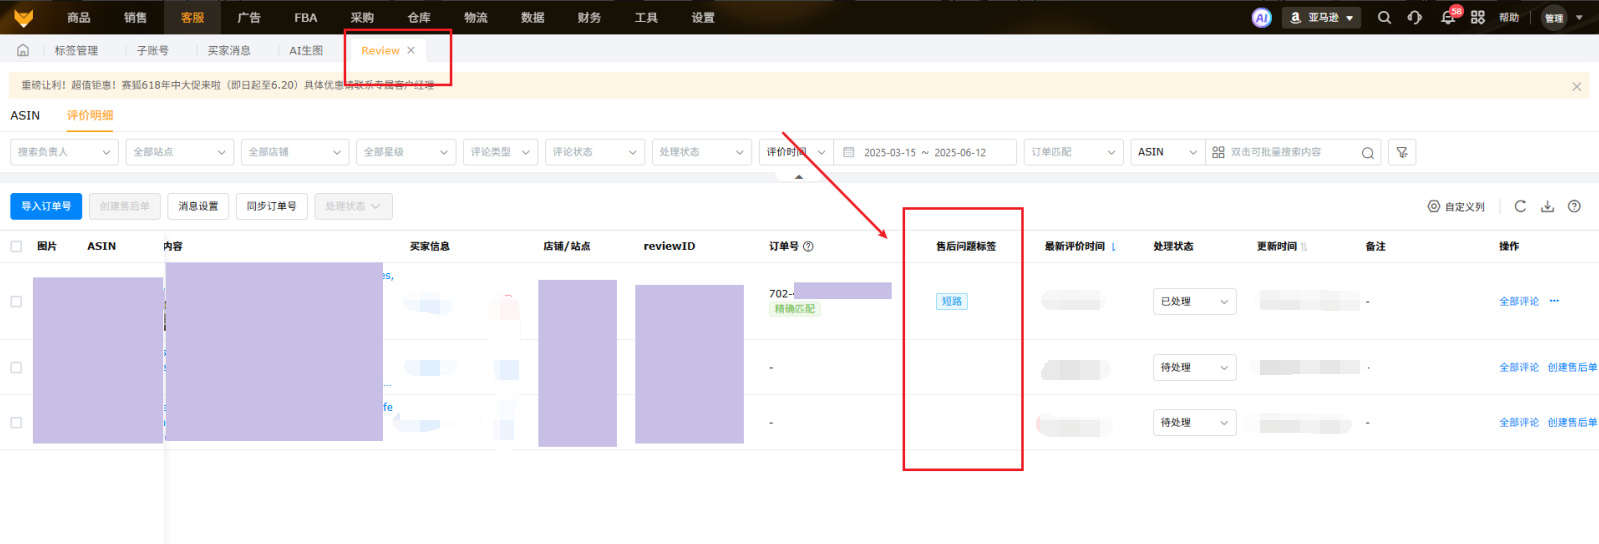Open the AI assistant icon
1599x544 pixels.
(x=1262, y=18)
